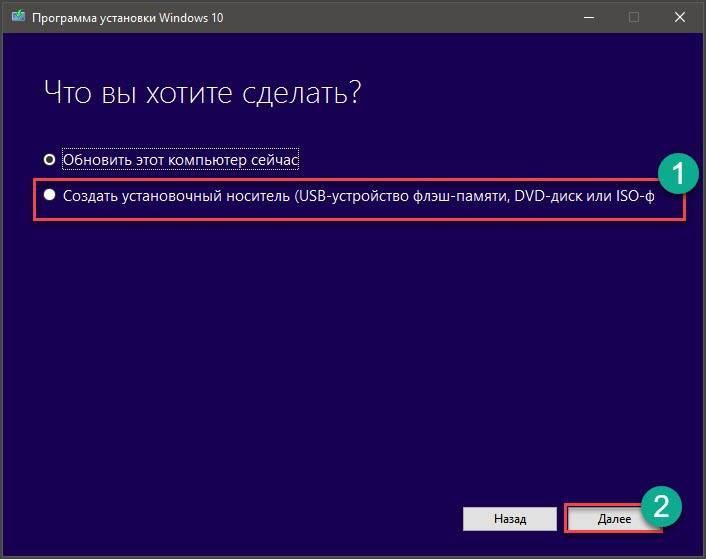This screenshot has width=706, height=559.
Task: Click the heading 'Что вы хотите сделать?'
Action: click(202, 93)
